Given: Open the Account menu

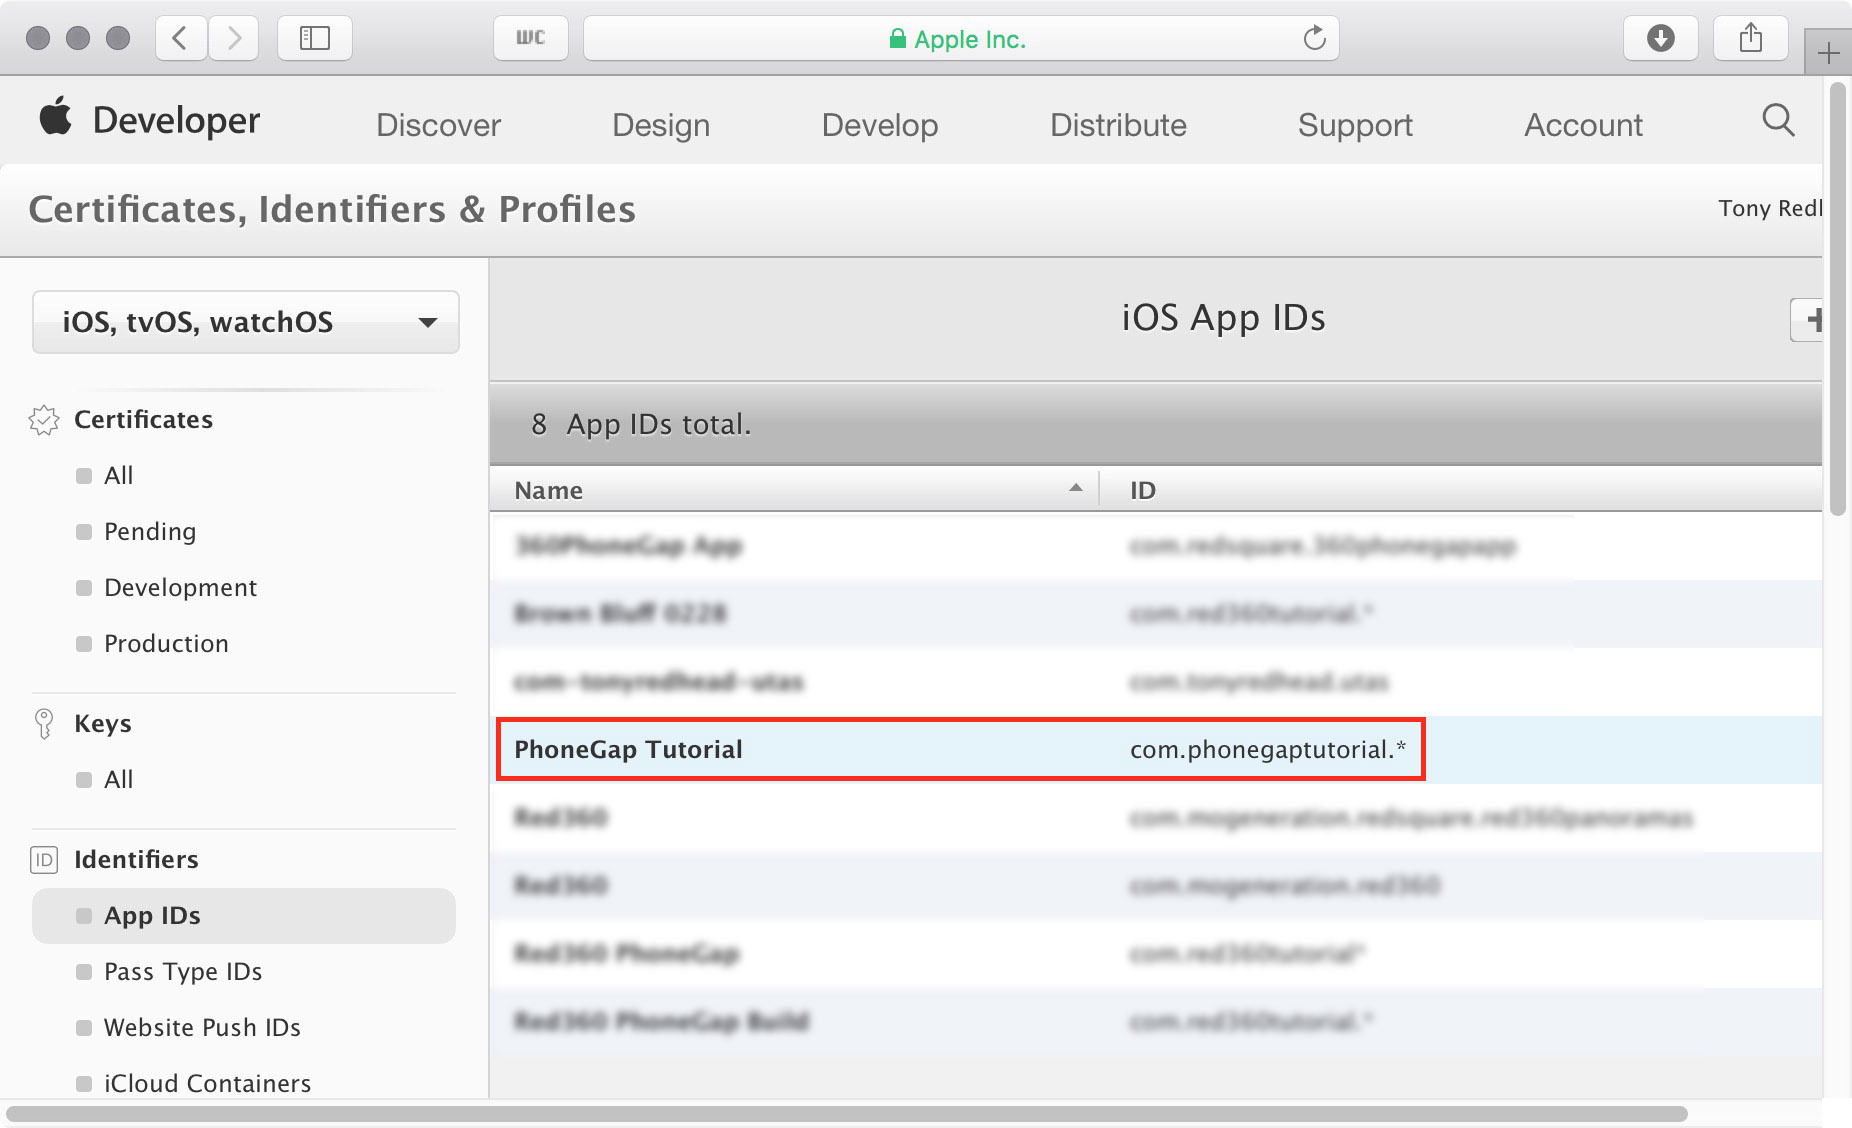Looking at the screenshot, I should (1583, 125).
